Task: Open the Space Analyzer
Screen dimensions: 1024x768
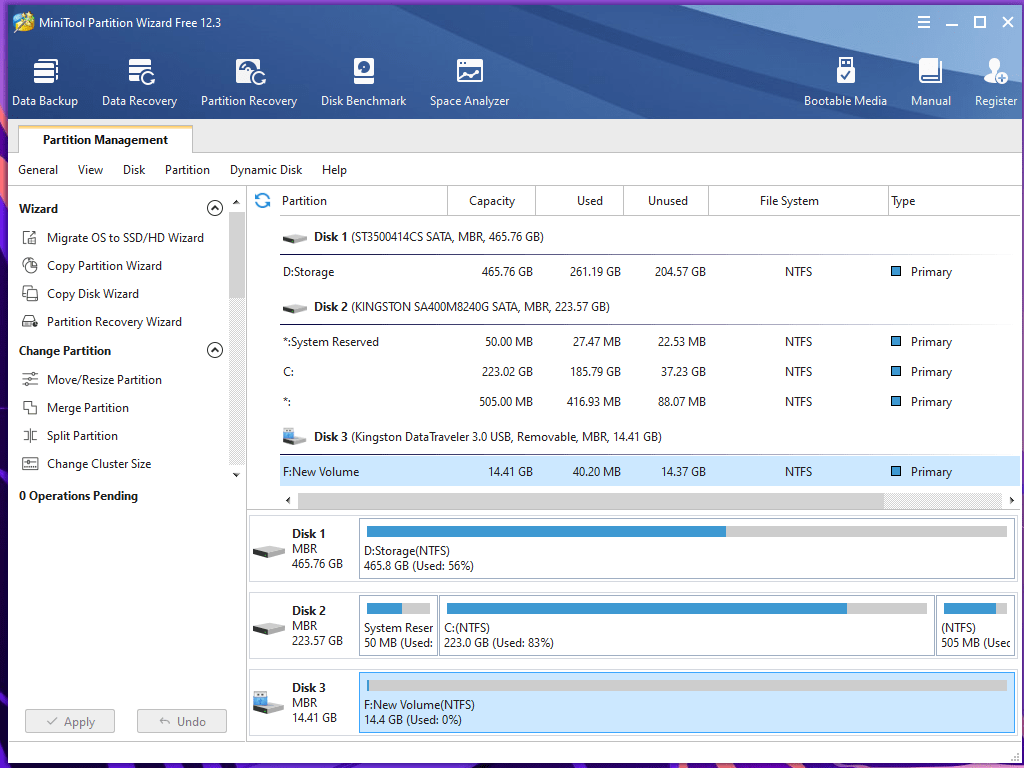Action: 469,80
